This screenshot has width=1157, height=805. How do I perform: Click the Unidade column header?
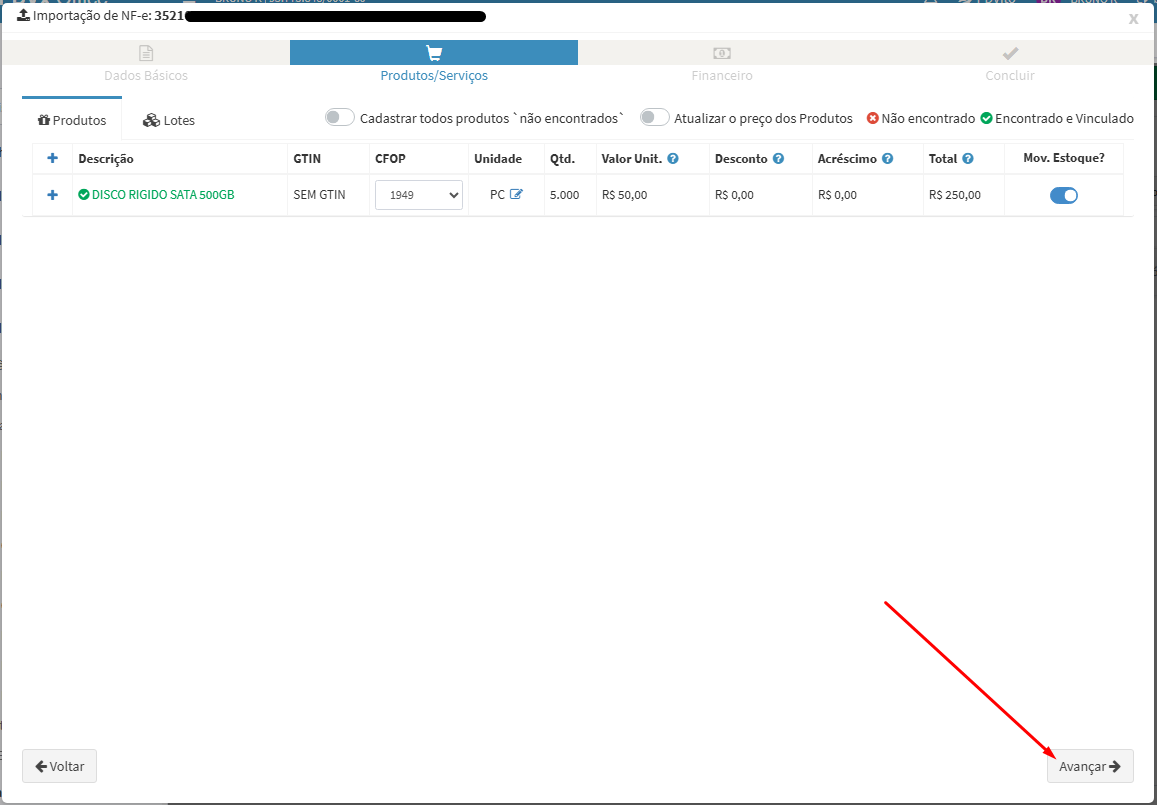click(498, 159)
